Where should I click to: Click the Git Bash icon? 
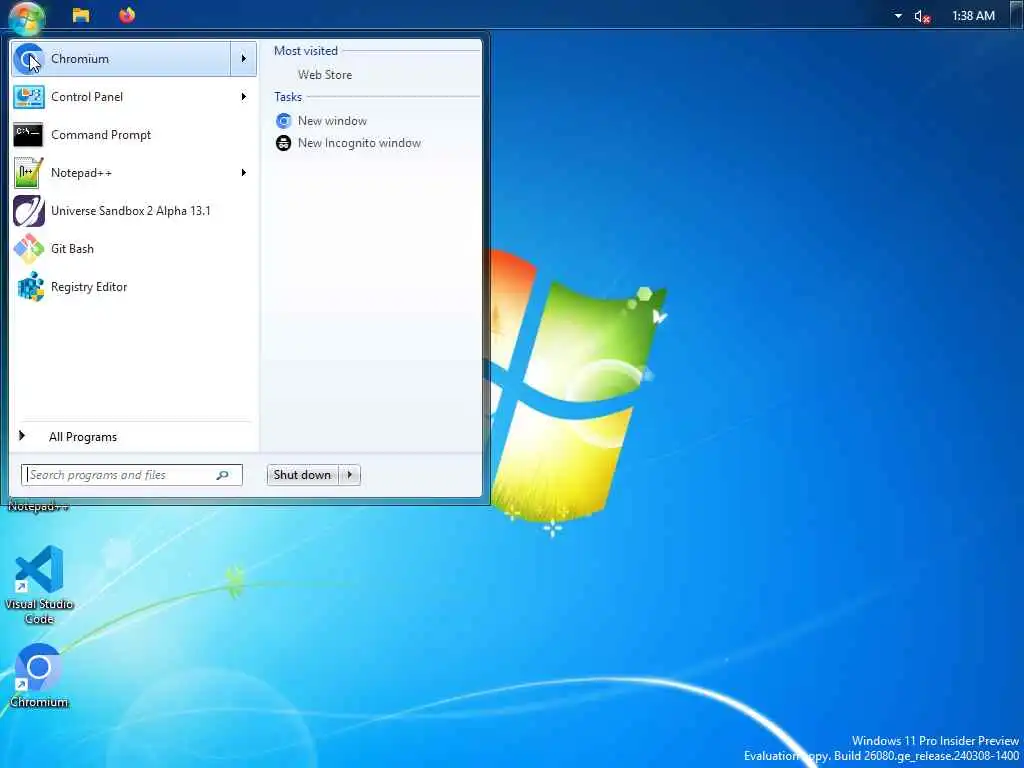coord(29,249)
